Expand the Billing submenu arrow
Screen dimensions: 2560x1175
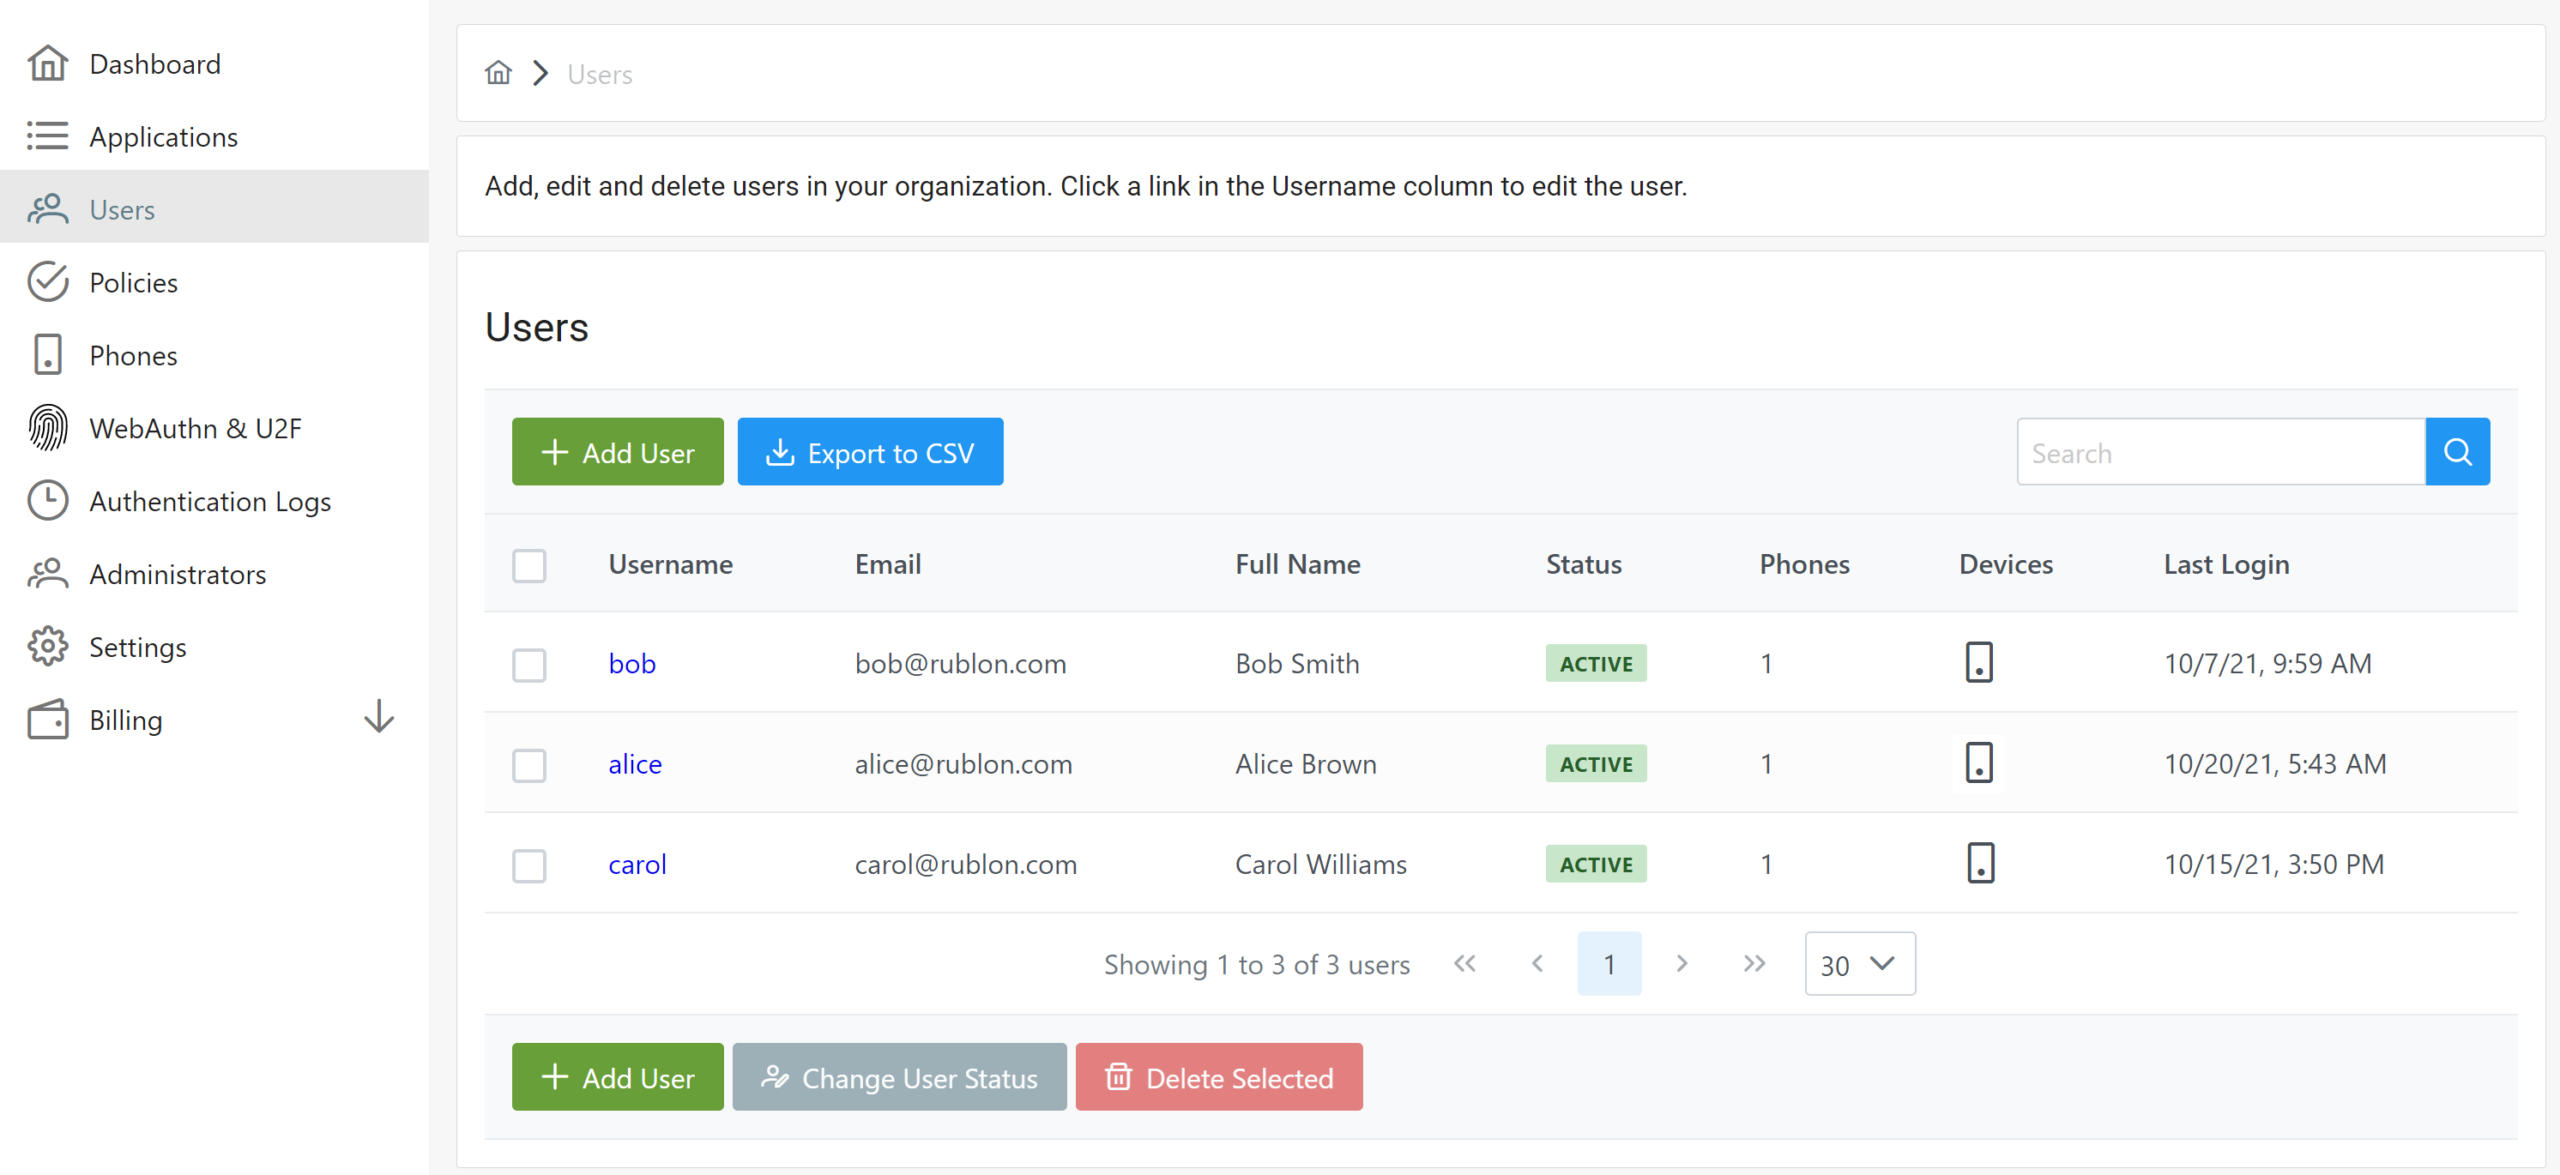(x=378, y=718)
